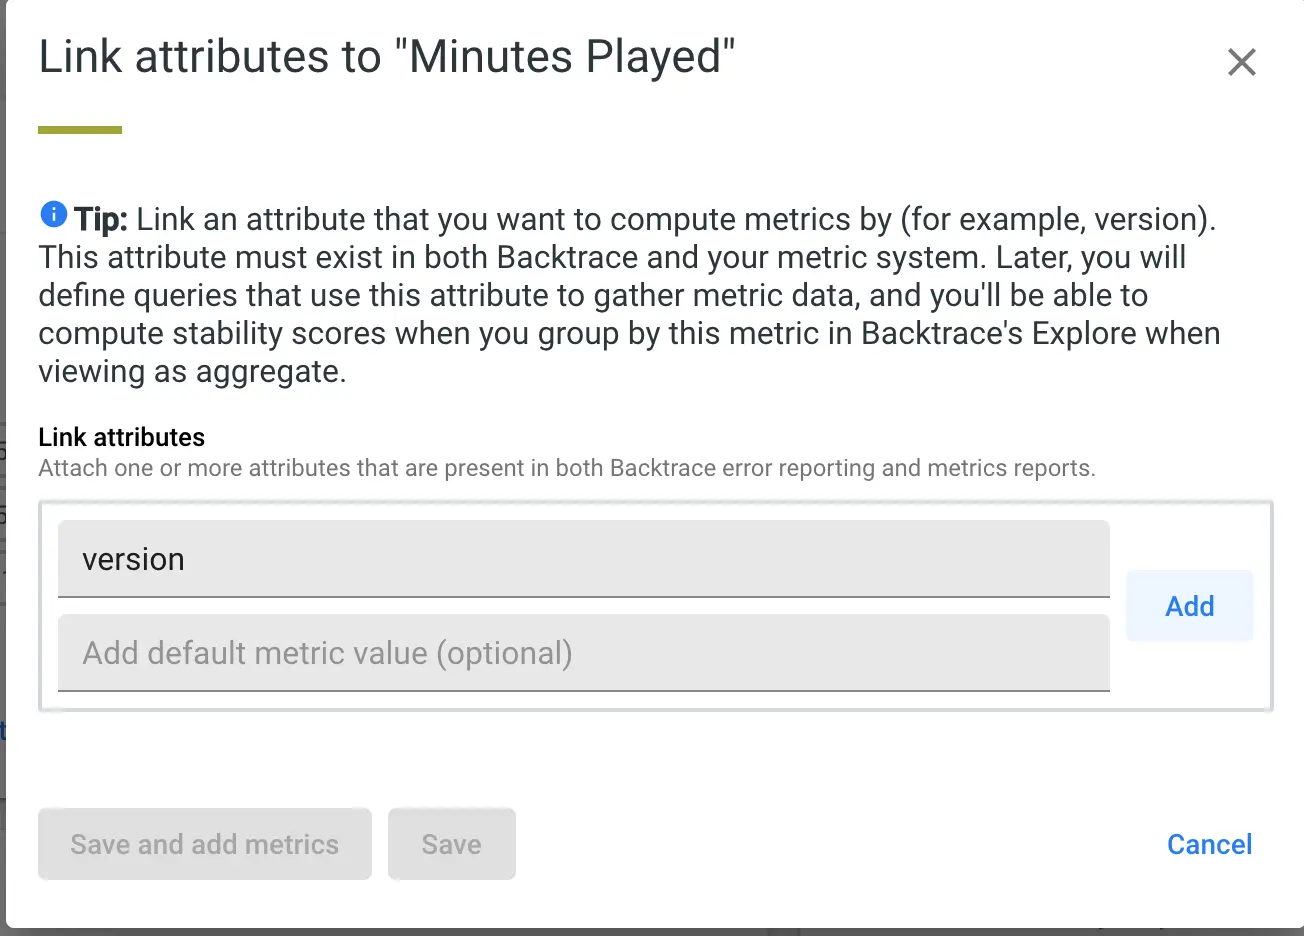Click Save and add metrics
1304x936 pixels.
click(x=205, y=844)
